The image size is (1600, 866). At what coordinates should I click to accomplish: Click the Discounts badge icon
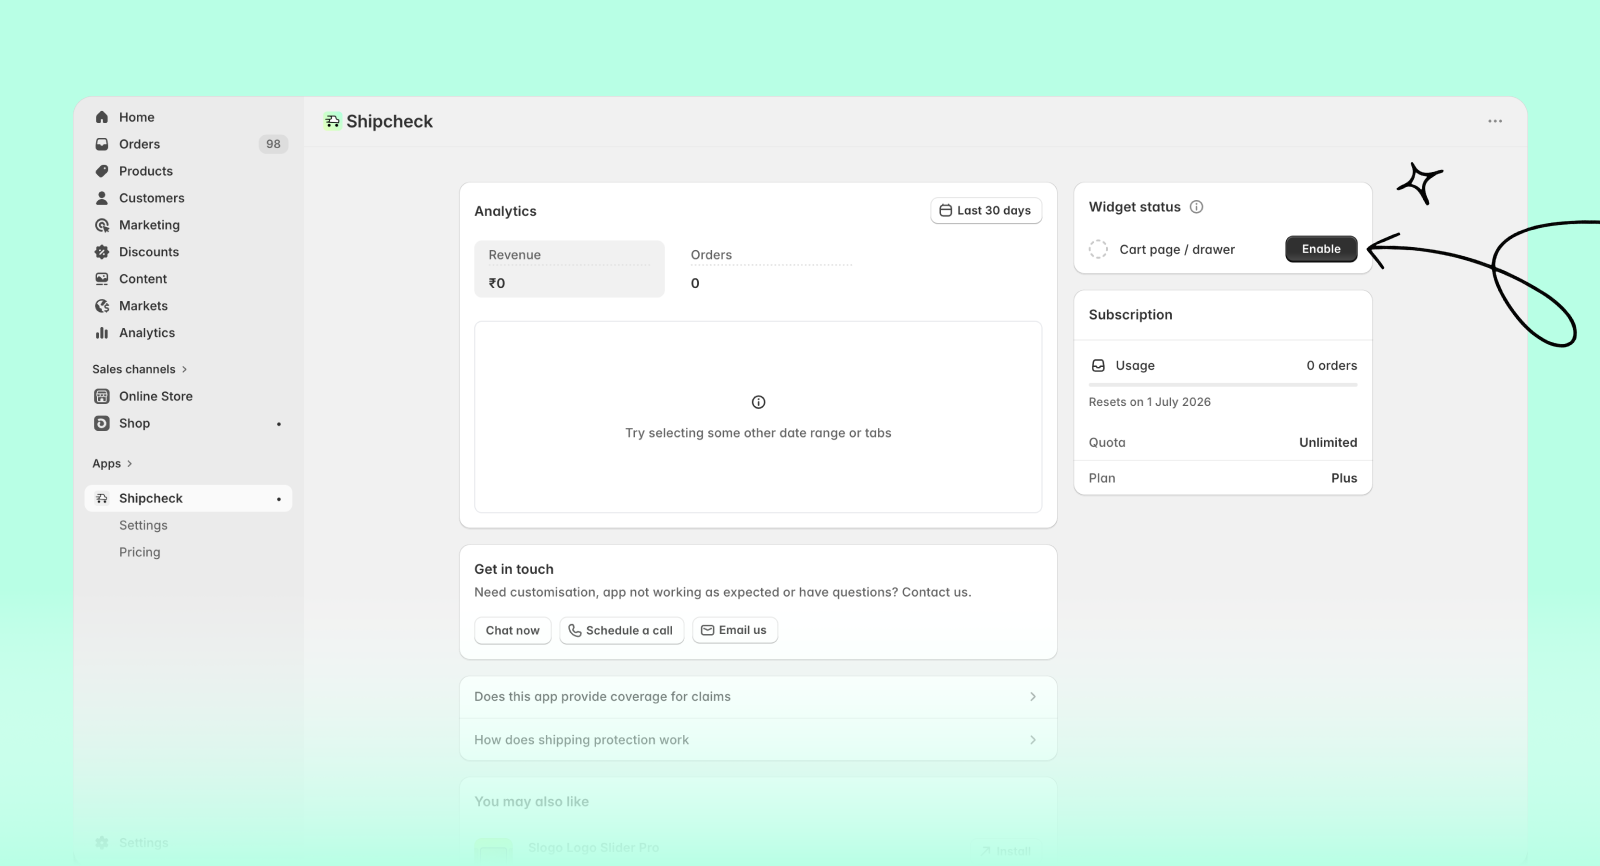point(102,252)
